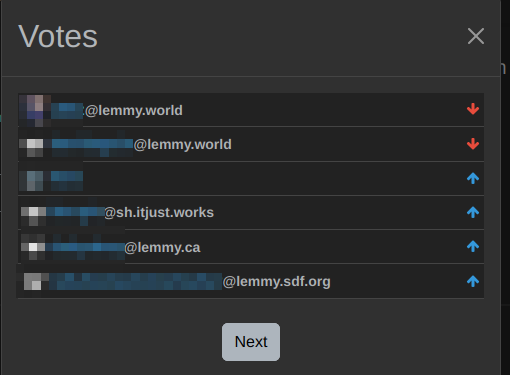510x375 pixels.
Task: Open the longer-named @lemmy.world voter link
Action: tap(142, 144)
